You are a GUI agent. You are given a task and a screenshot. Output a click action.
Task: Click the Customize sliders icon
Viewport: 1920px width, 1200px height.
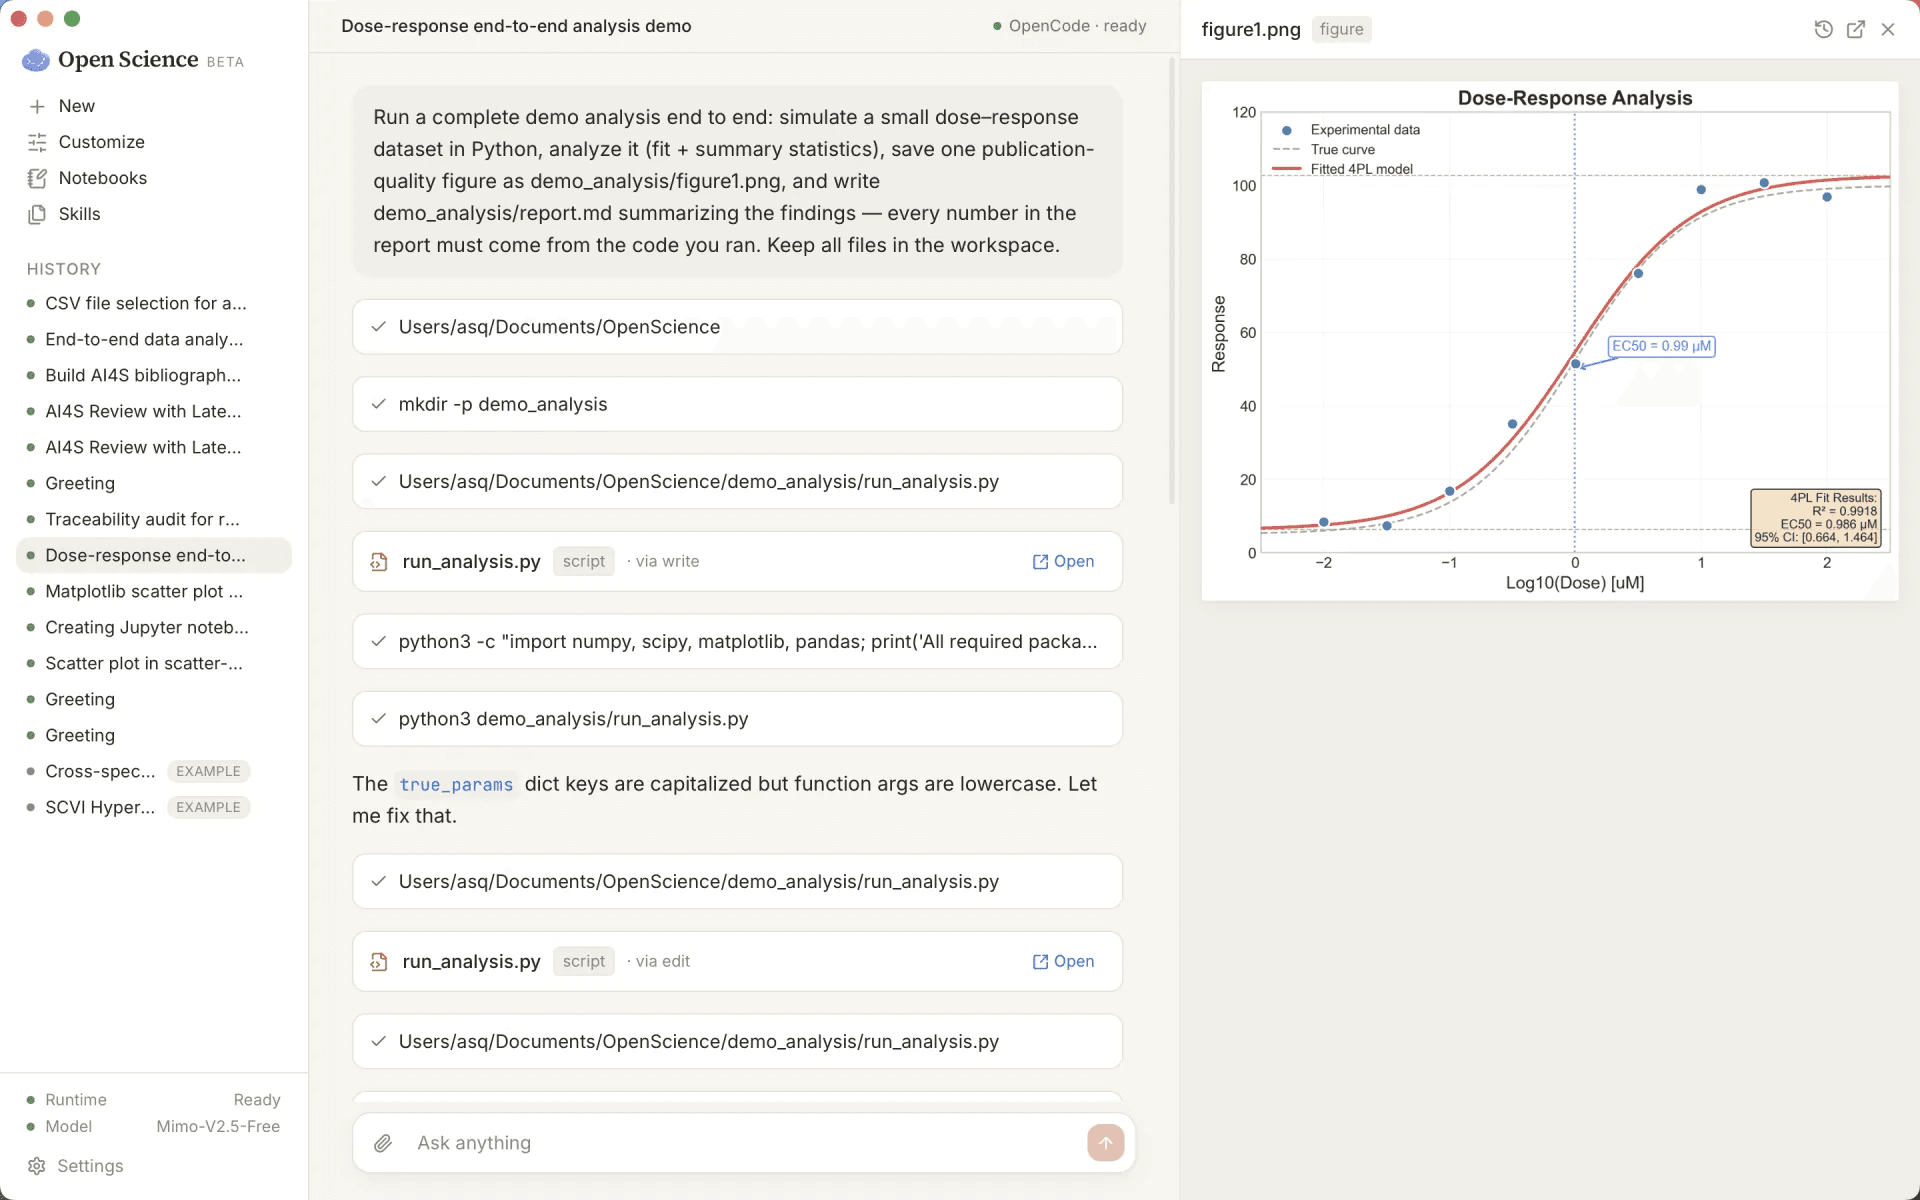tap(37, 142)
